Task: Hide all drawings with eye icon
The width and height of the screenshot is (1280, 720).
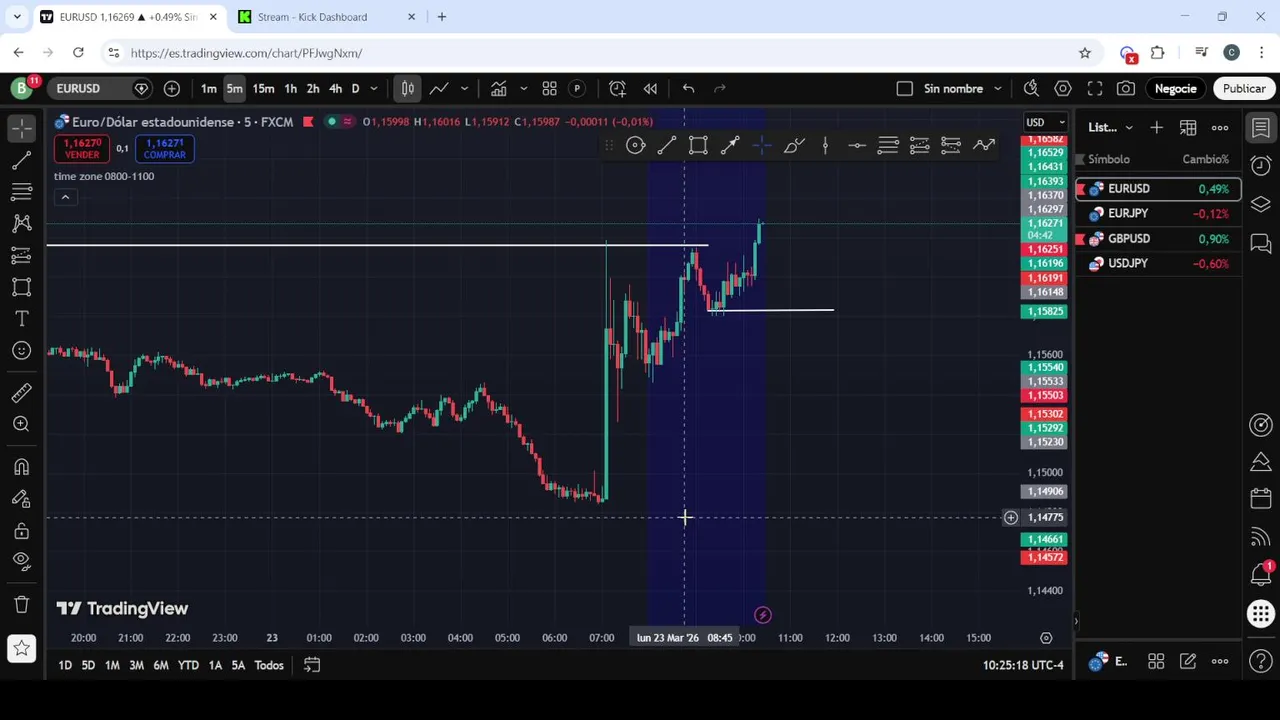Action: pyautogui.click(x=21, y=561)
